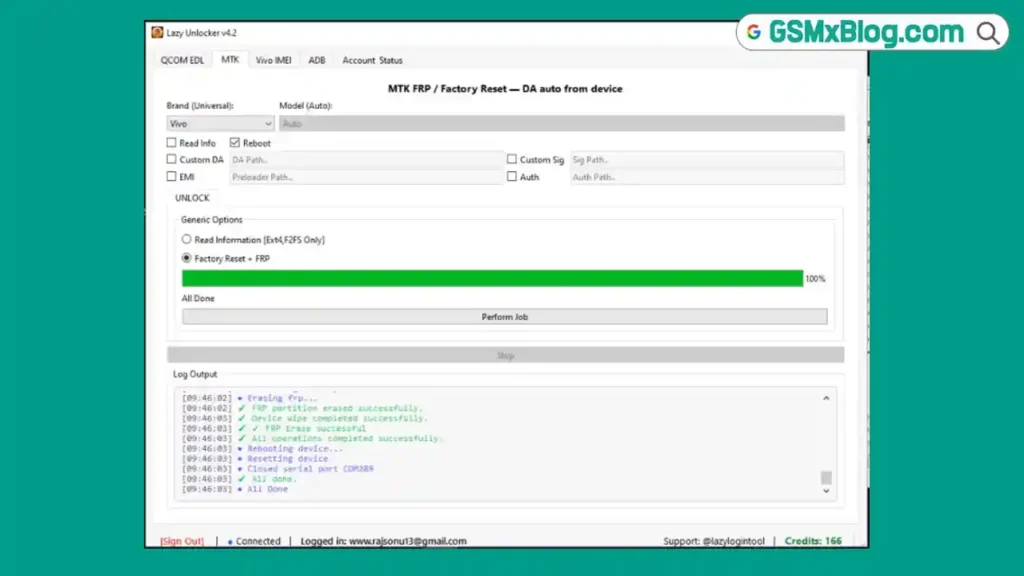Click the All Done status text
This screenshot has height=576, width=1024.
pyautogui.click(x=198, y=298)
